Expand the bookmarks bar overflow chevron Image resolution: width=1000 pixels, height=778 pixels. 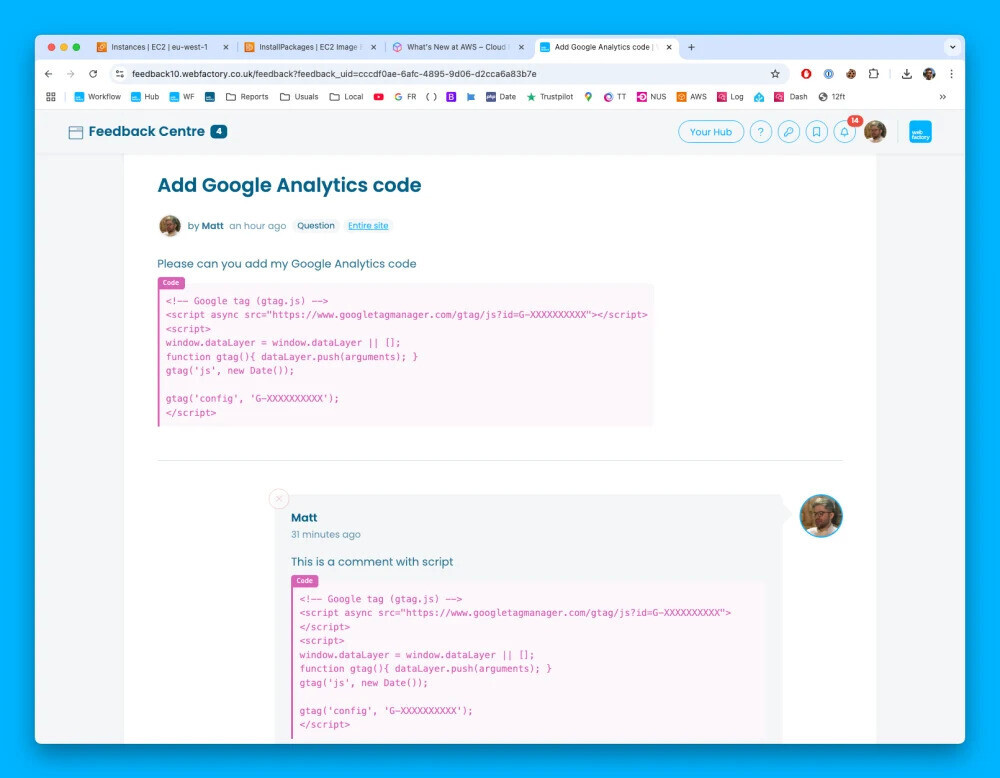click(x=942, y=96)
